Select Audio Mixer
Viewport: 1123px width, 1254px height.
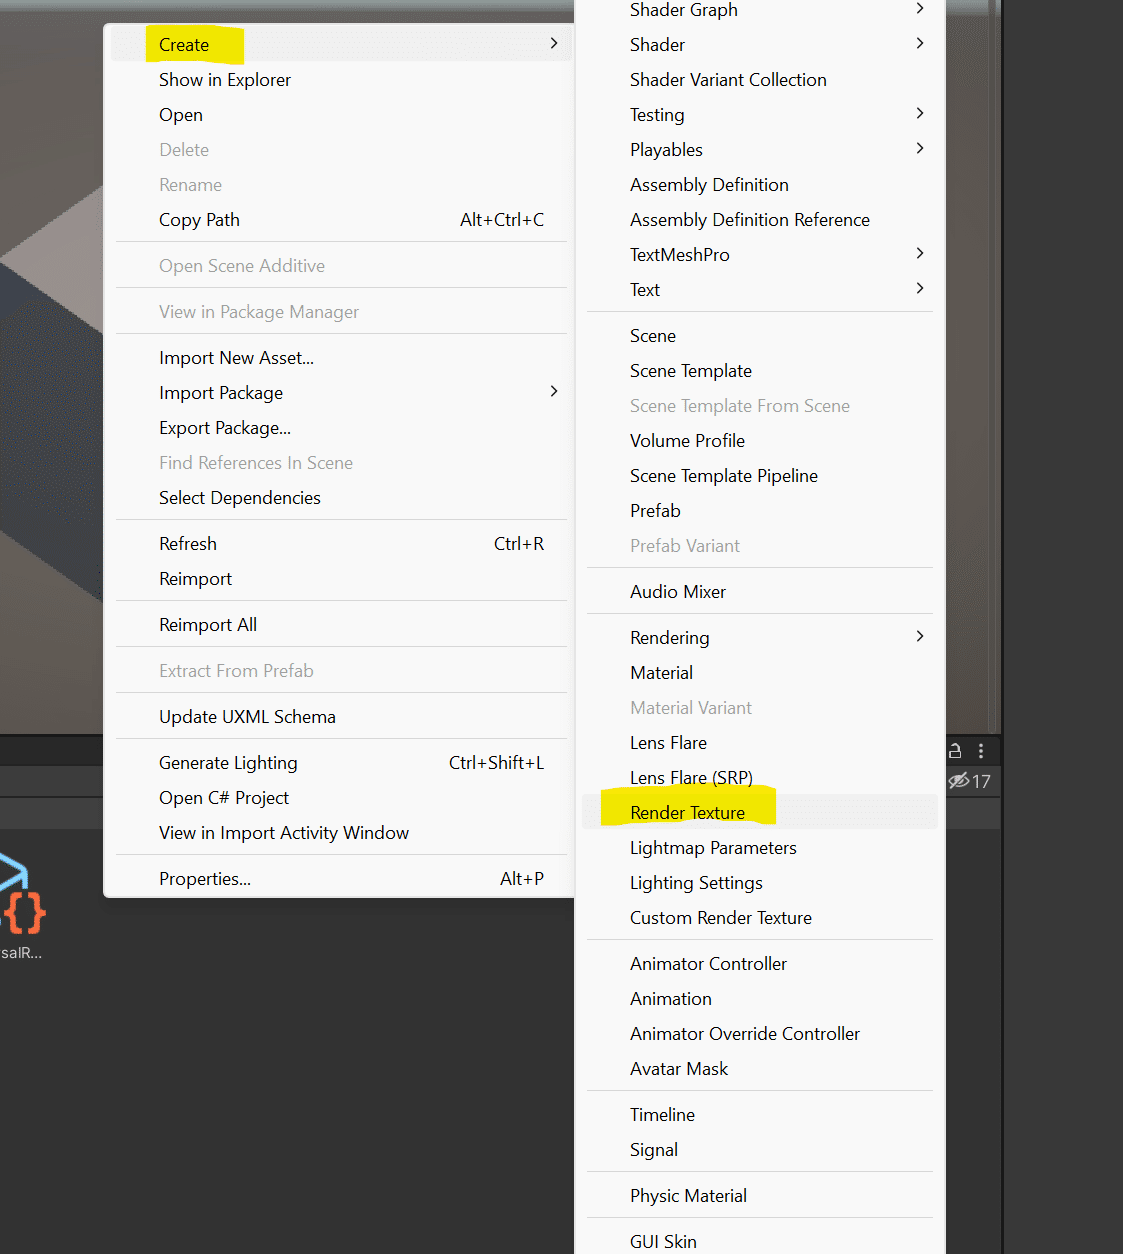[760, 592]
